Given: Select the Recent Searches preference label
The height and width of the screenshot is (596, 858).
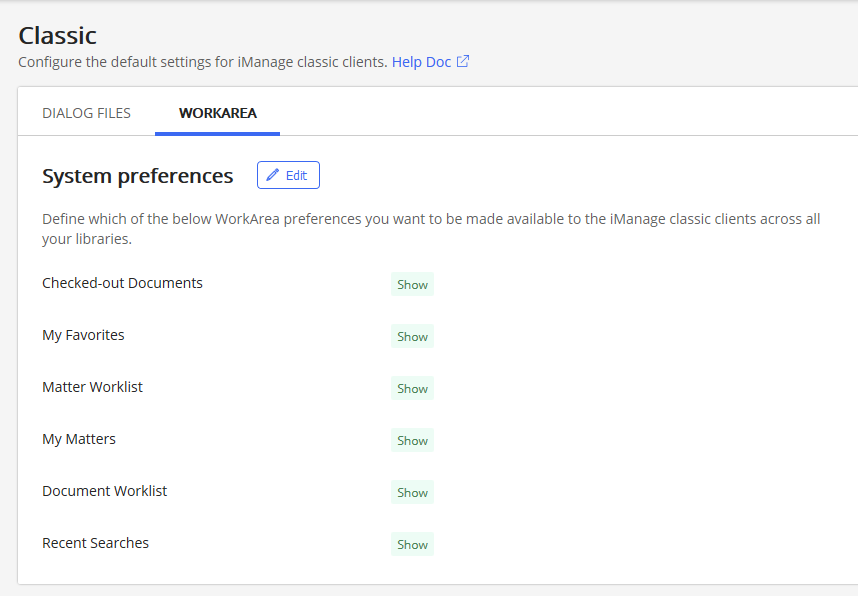Looking at the screenshot, I should pos(95,543).
